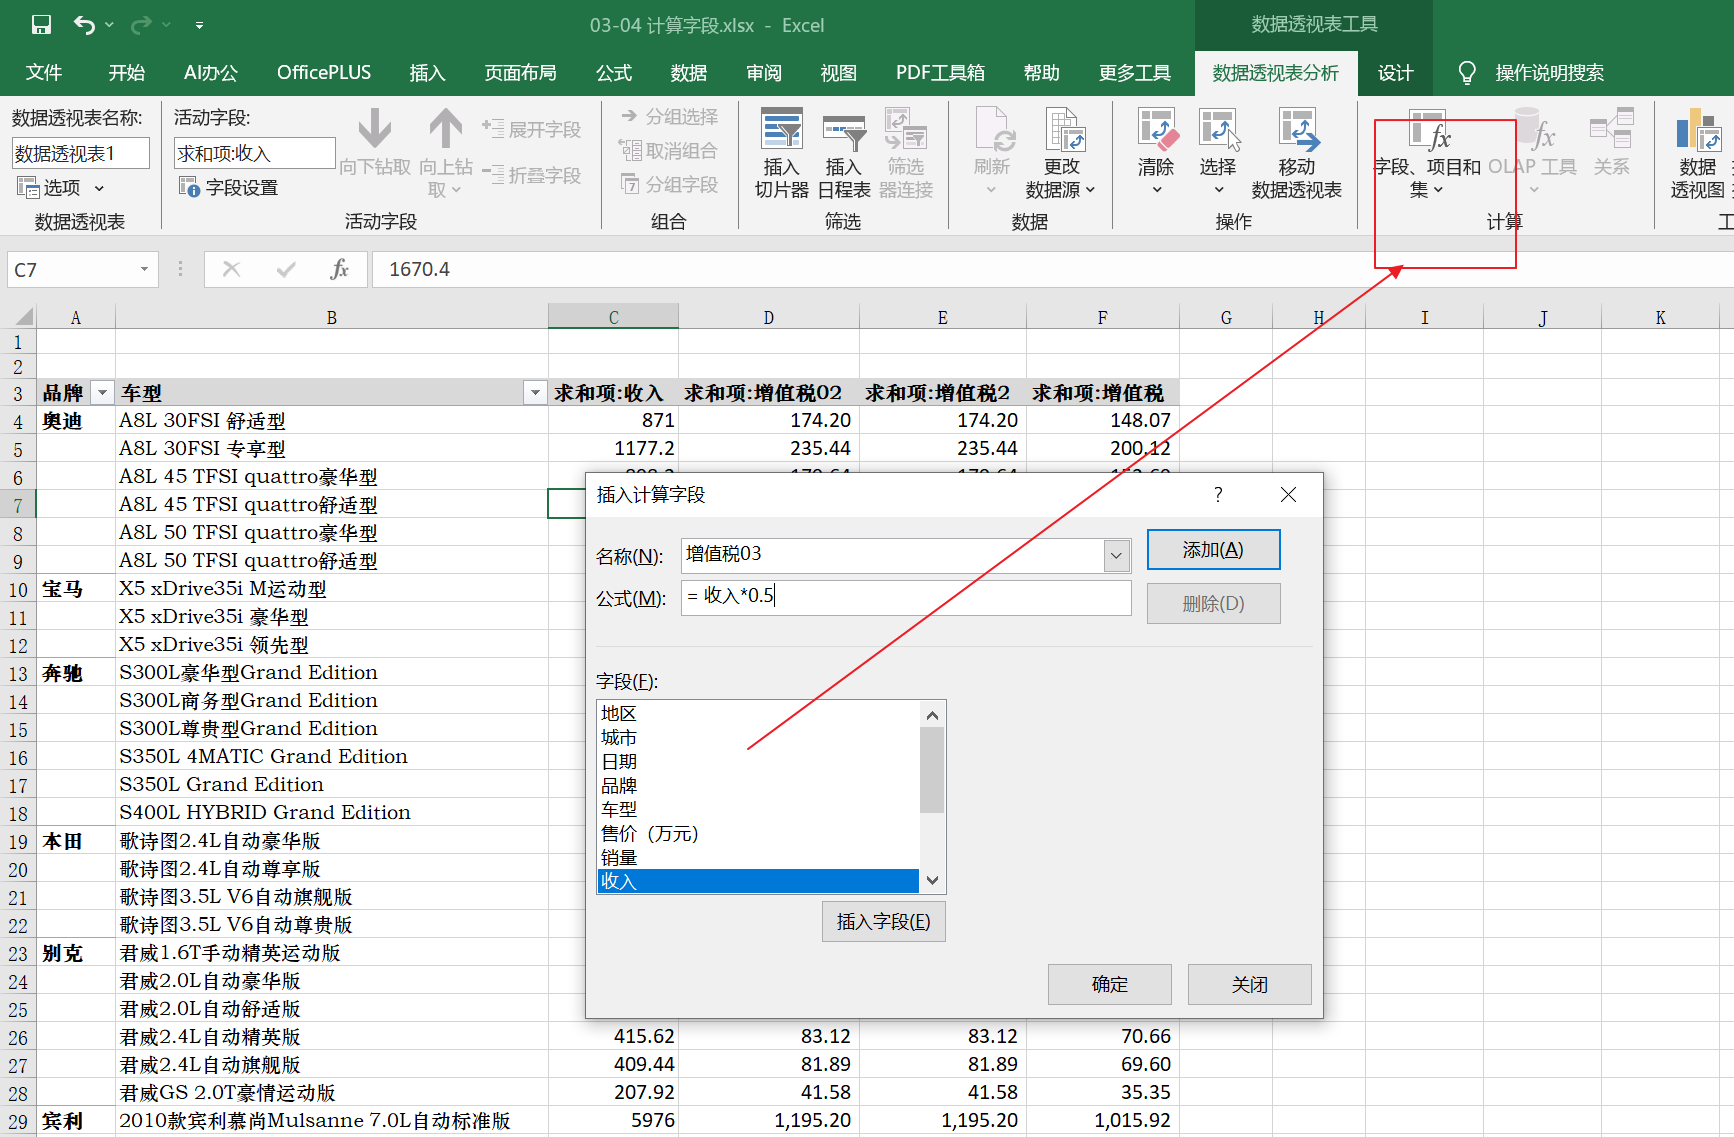Click Group Field (分组字段)
The height and width of the screenshot is (1137, 1734).
pyautogui.click(x=669, y=185)
